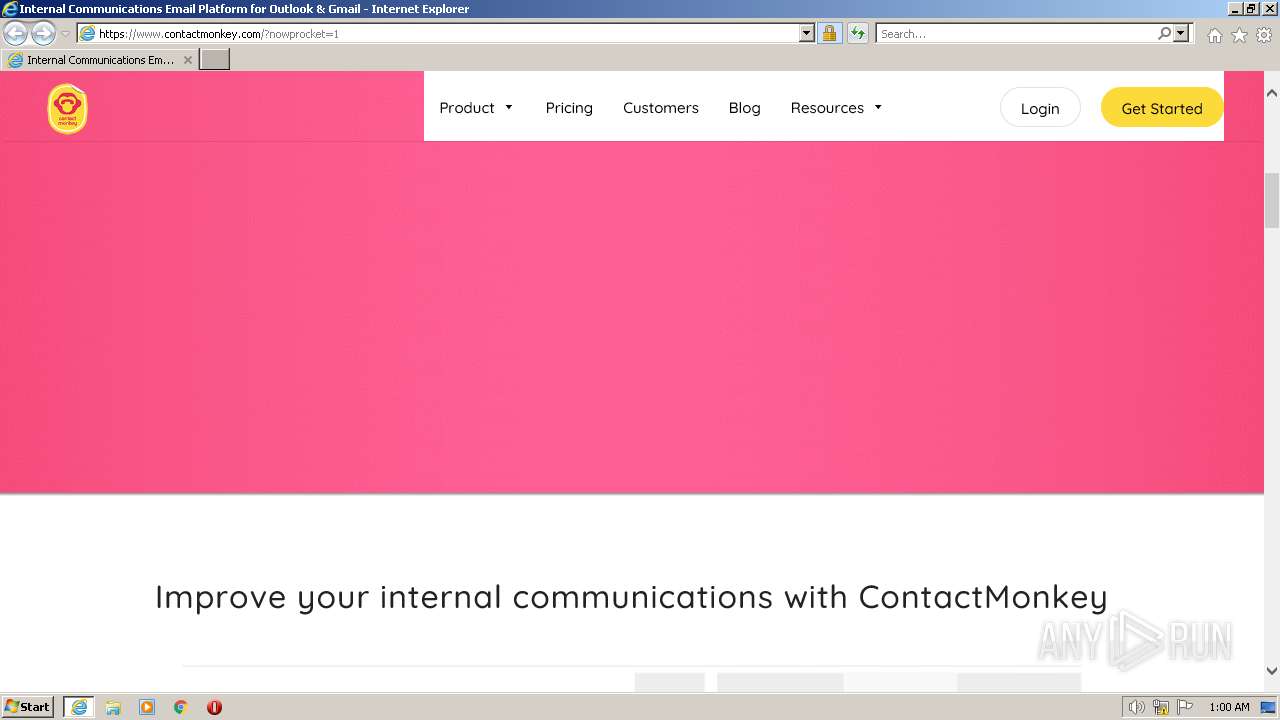Go forward with browser Forward arrow

[x=43, y=33]
